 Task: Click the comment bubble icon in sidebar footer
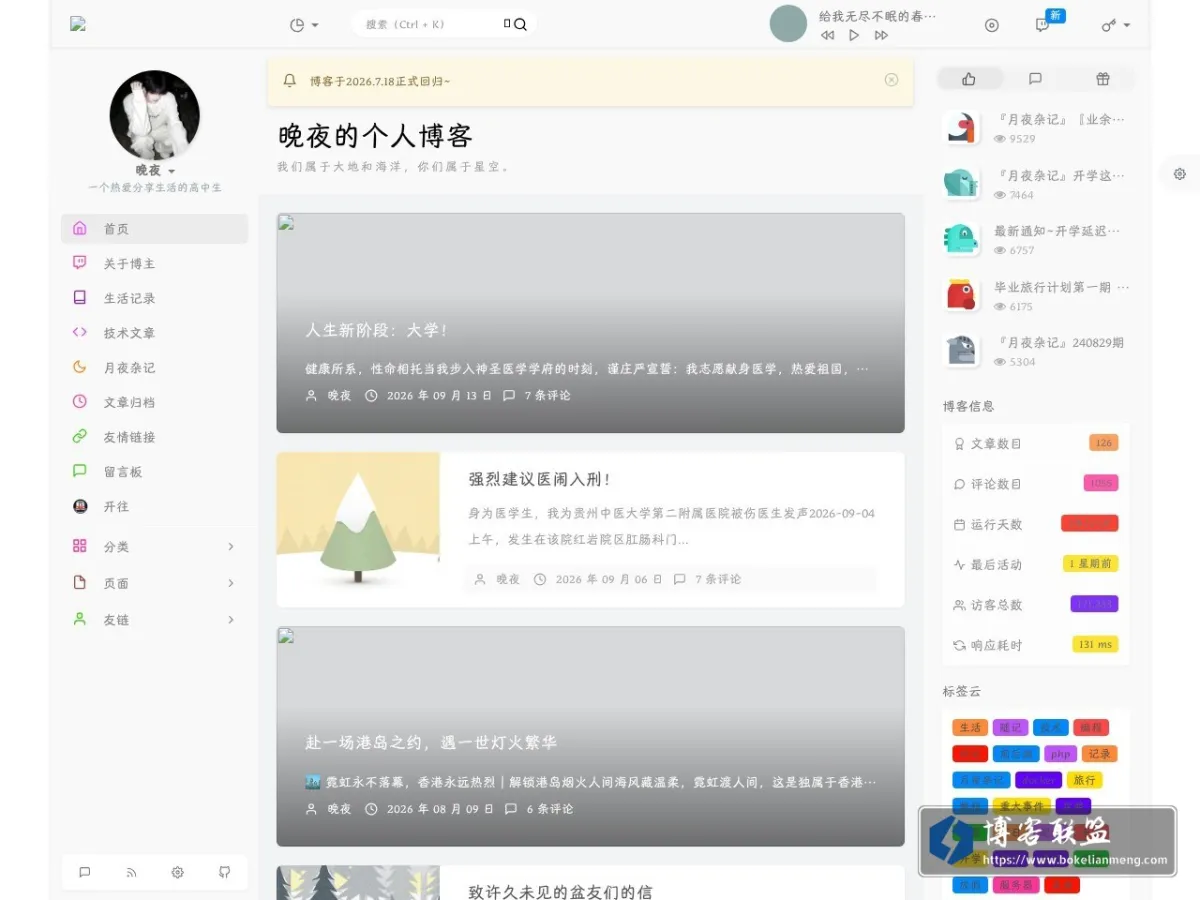click(85, 872)
